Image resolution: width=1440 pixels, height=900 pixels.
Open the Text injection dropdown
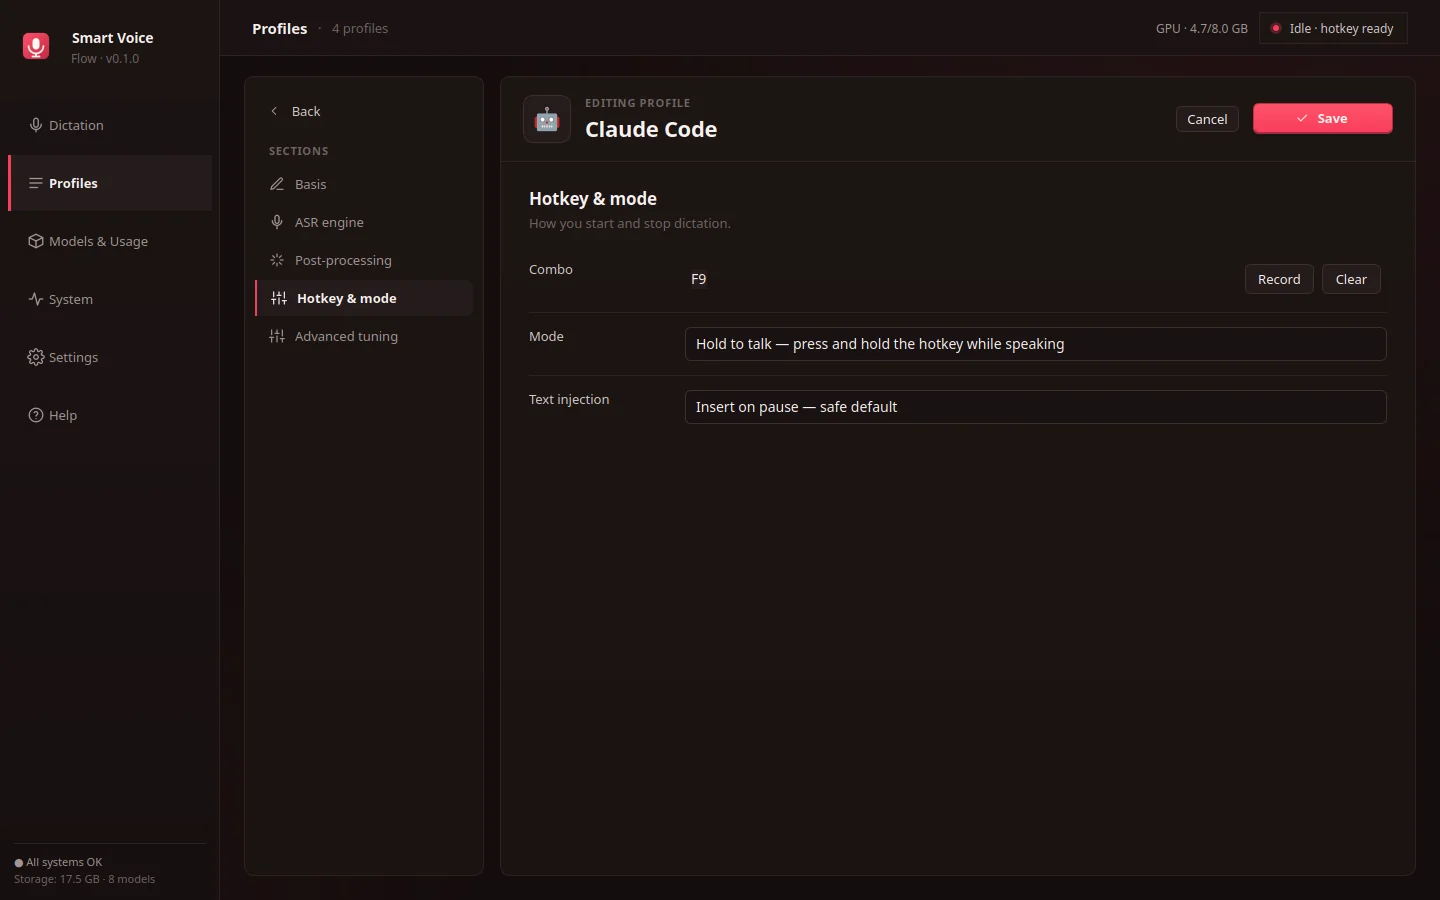[x=1035, y=407]
